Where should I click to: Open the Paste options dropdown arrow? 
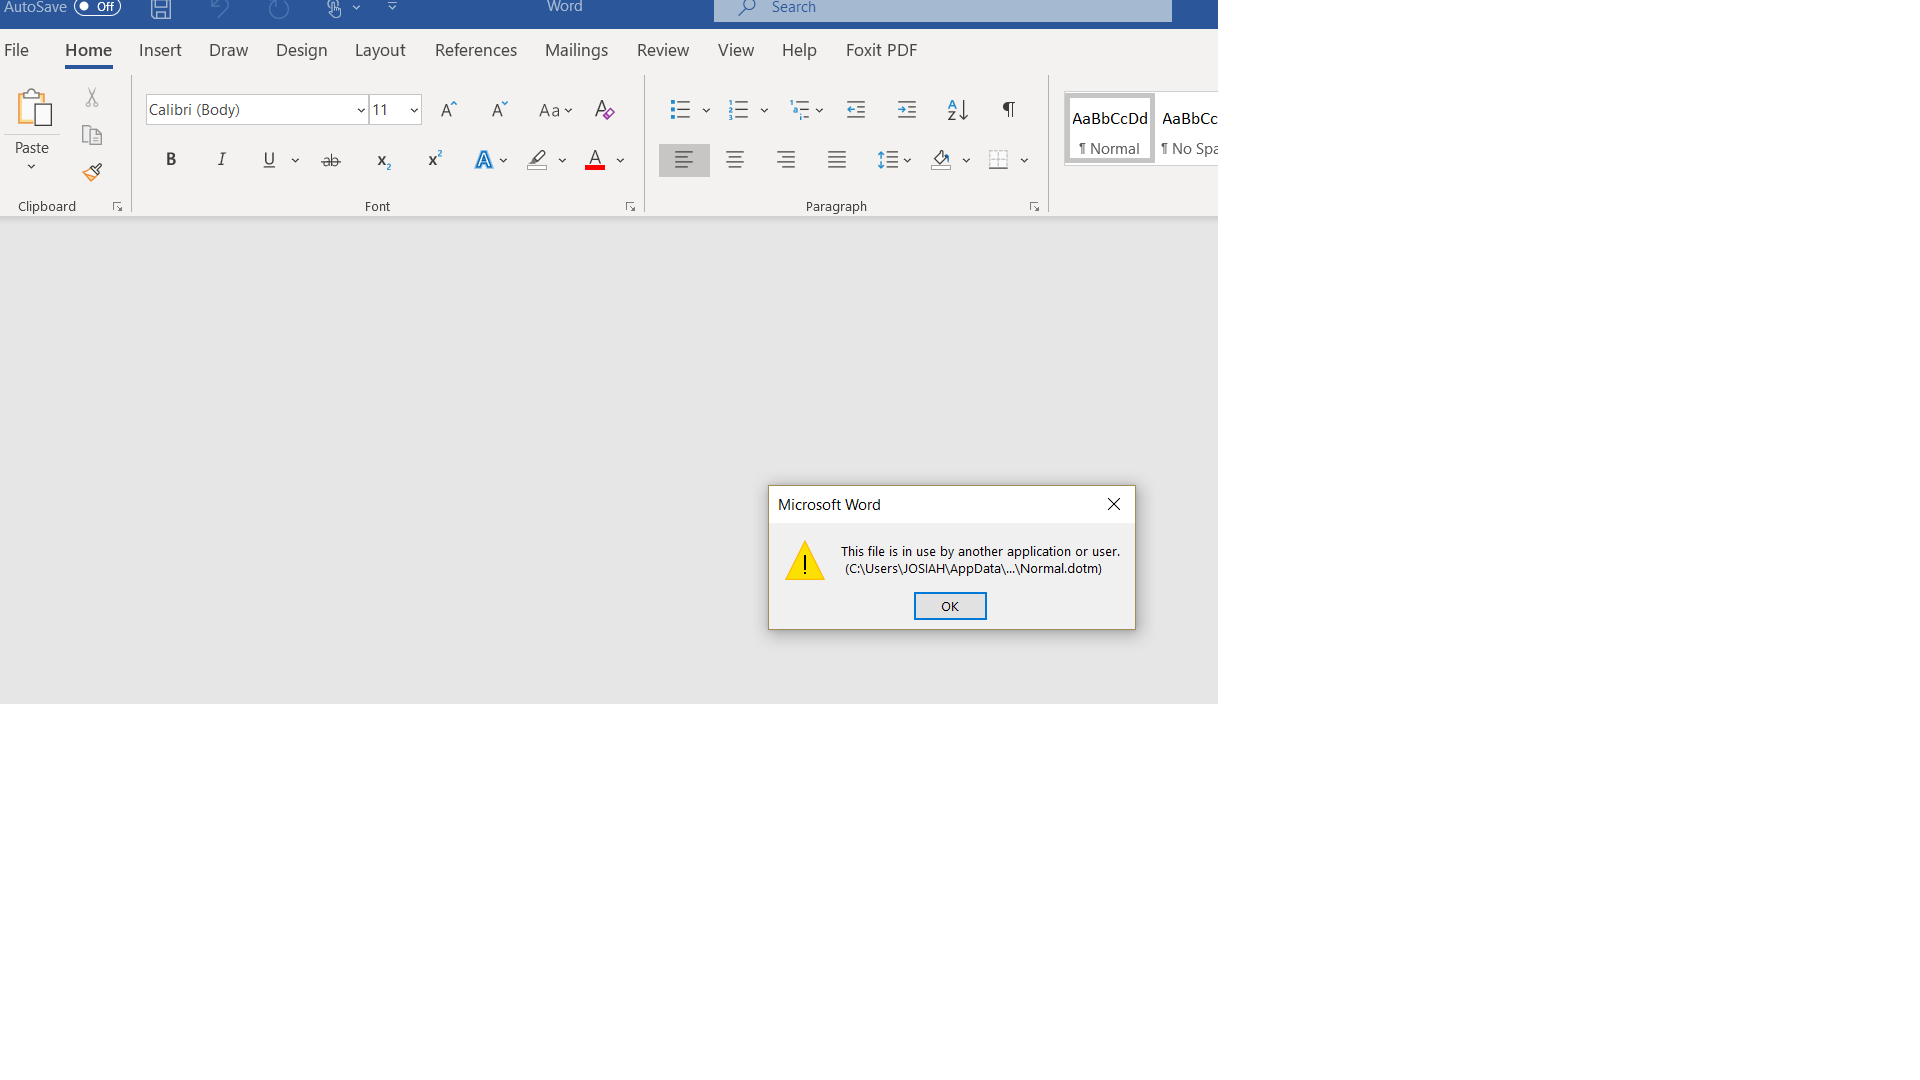pyautogui.click(x=31, y=167)
